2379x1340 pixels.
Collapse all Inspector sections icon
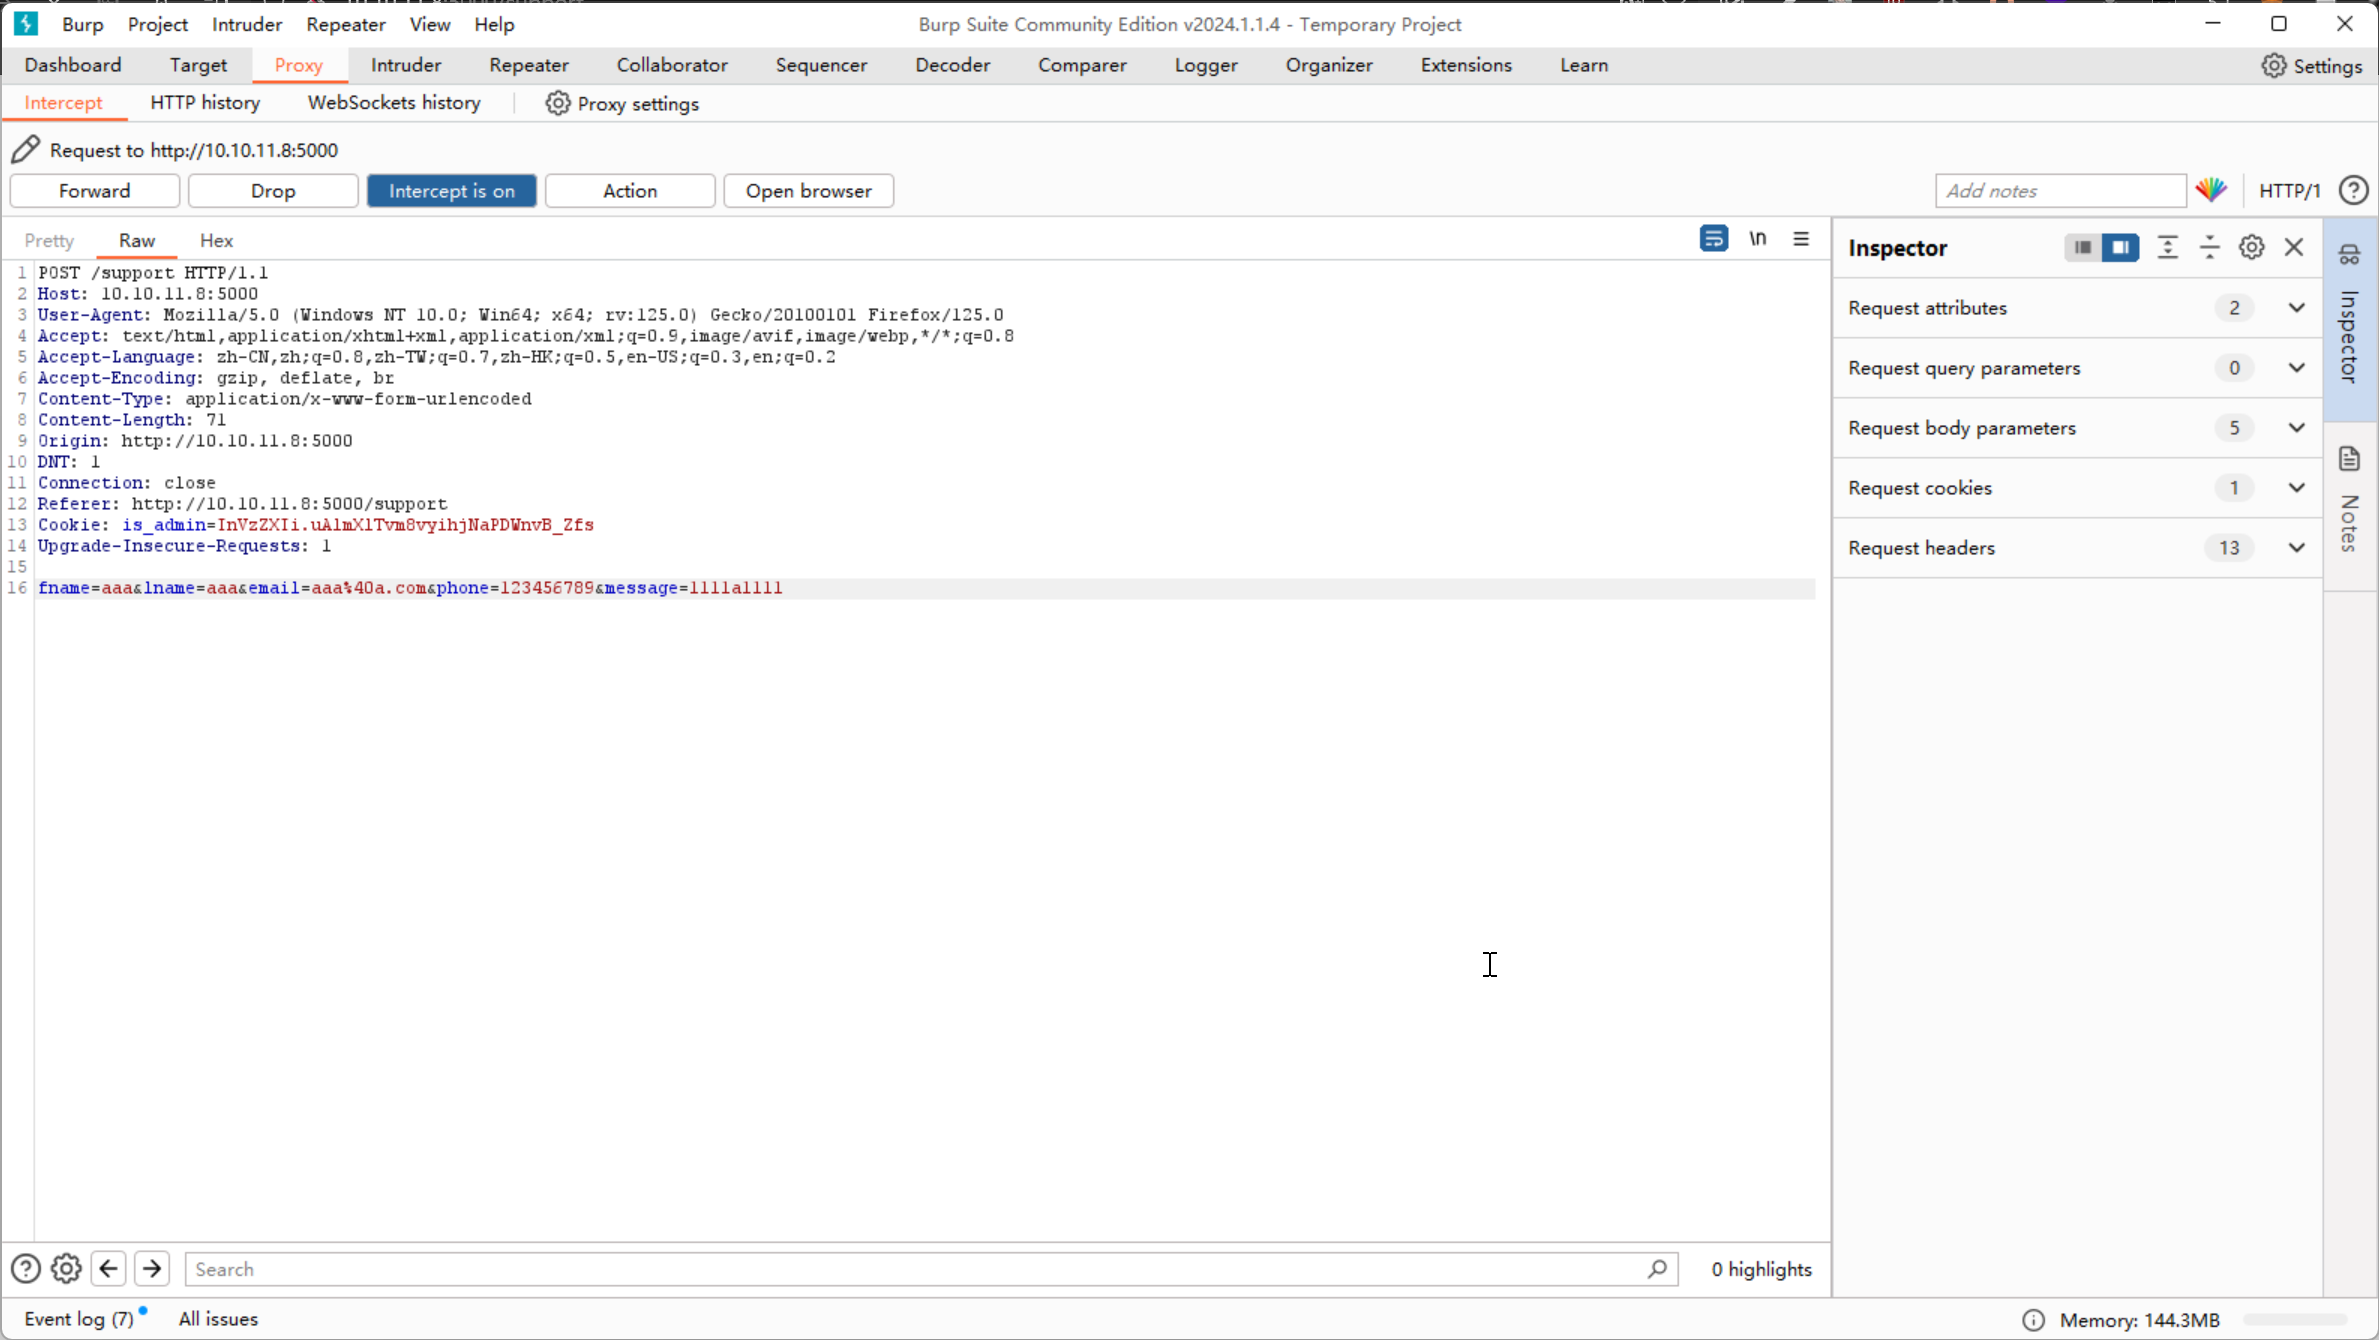[x=2209, y=247]
